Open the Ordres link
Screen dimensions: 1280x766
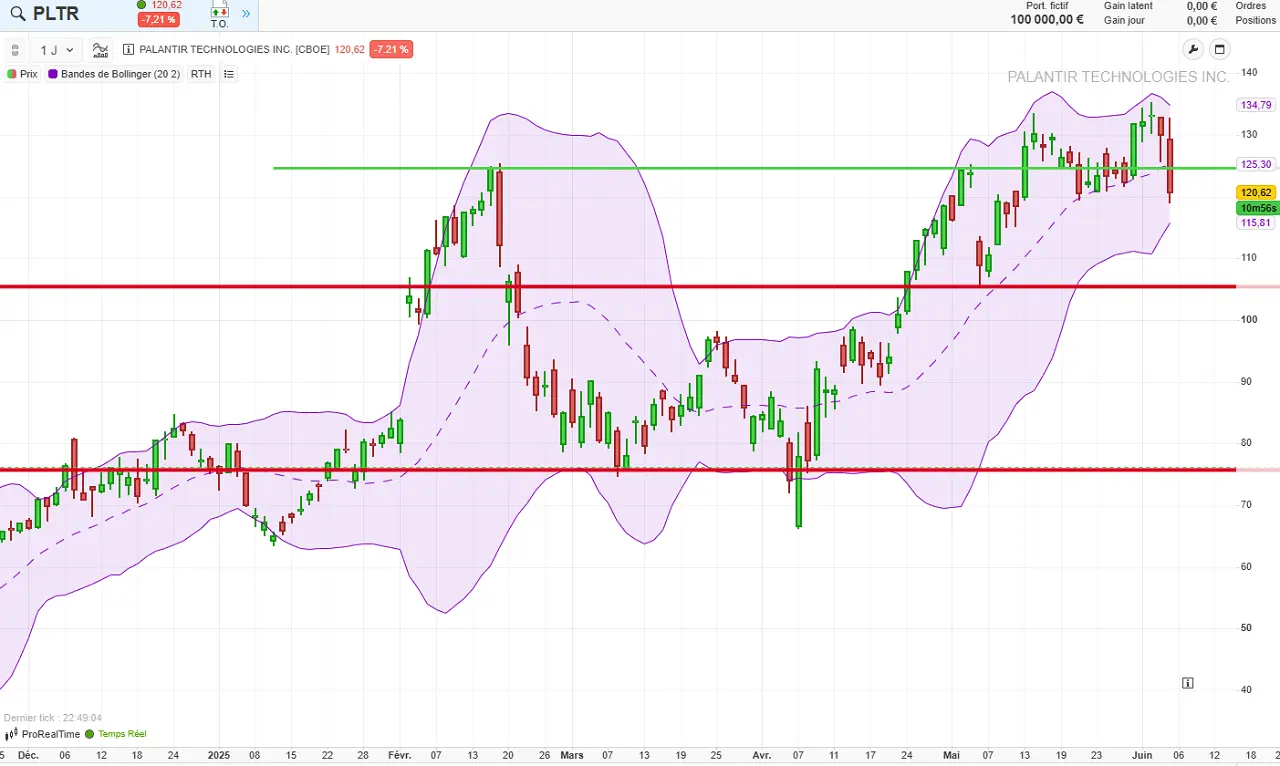tap(1251, 6)
